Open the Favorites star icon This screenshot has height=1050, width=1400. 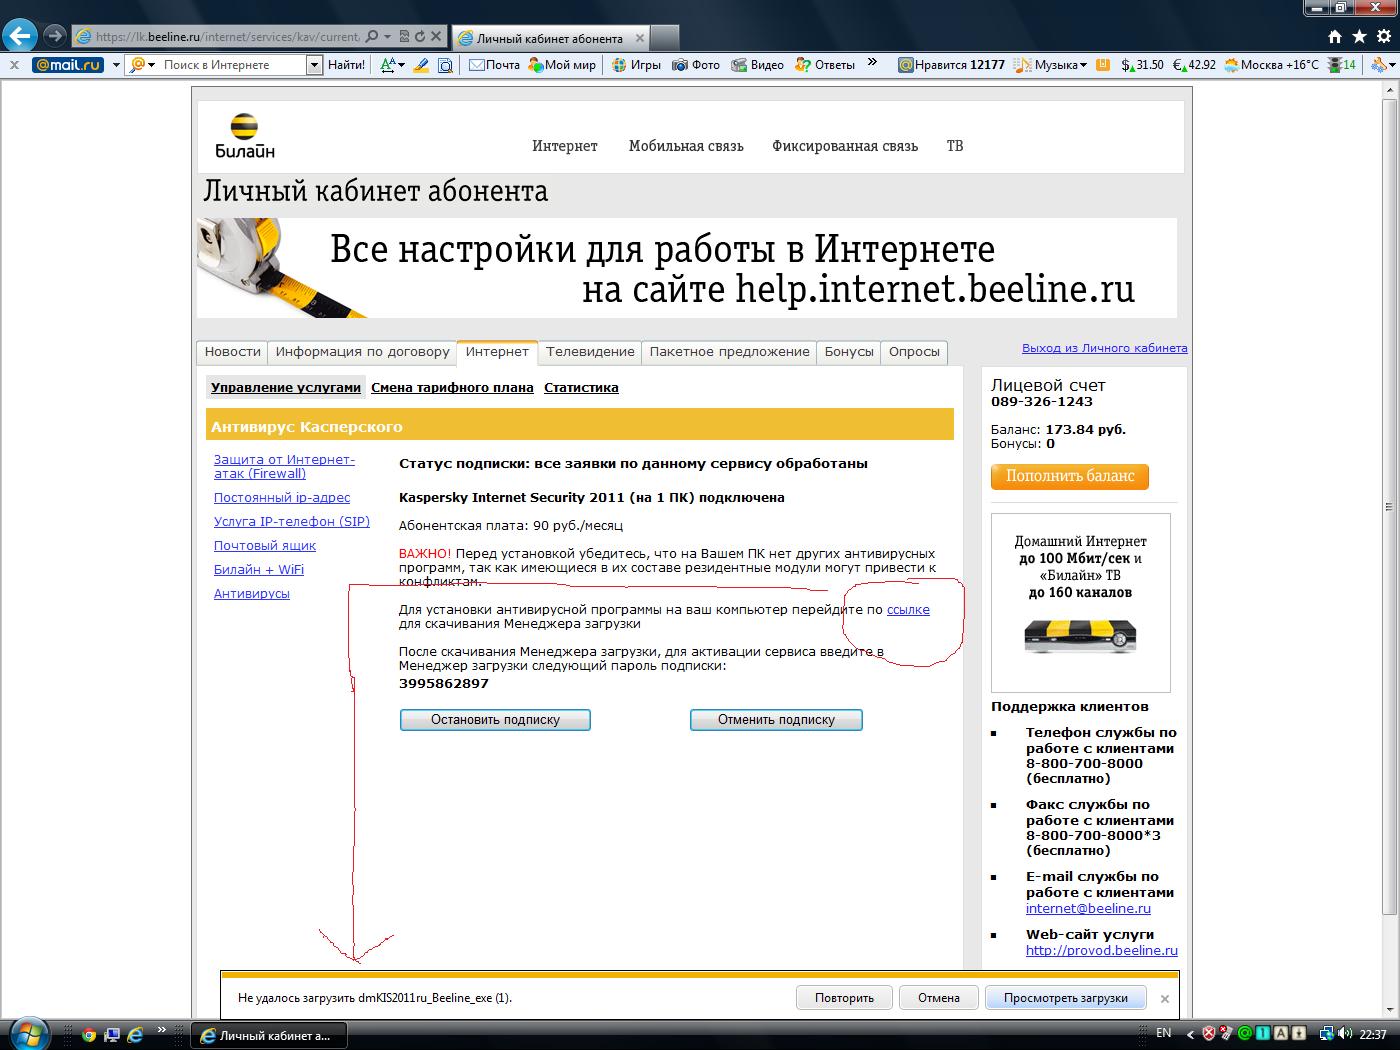[1359, 36]
